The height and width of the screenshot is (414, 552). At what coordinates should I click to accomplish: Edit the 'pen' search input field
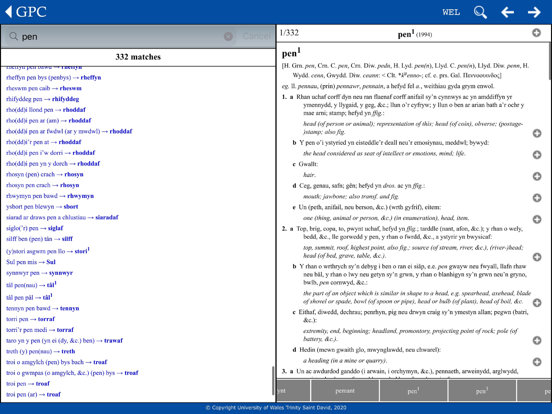click(120, 36)
